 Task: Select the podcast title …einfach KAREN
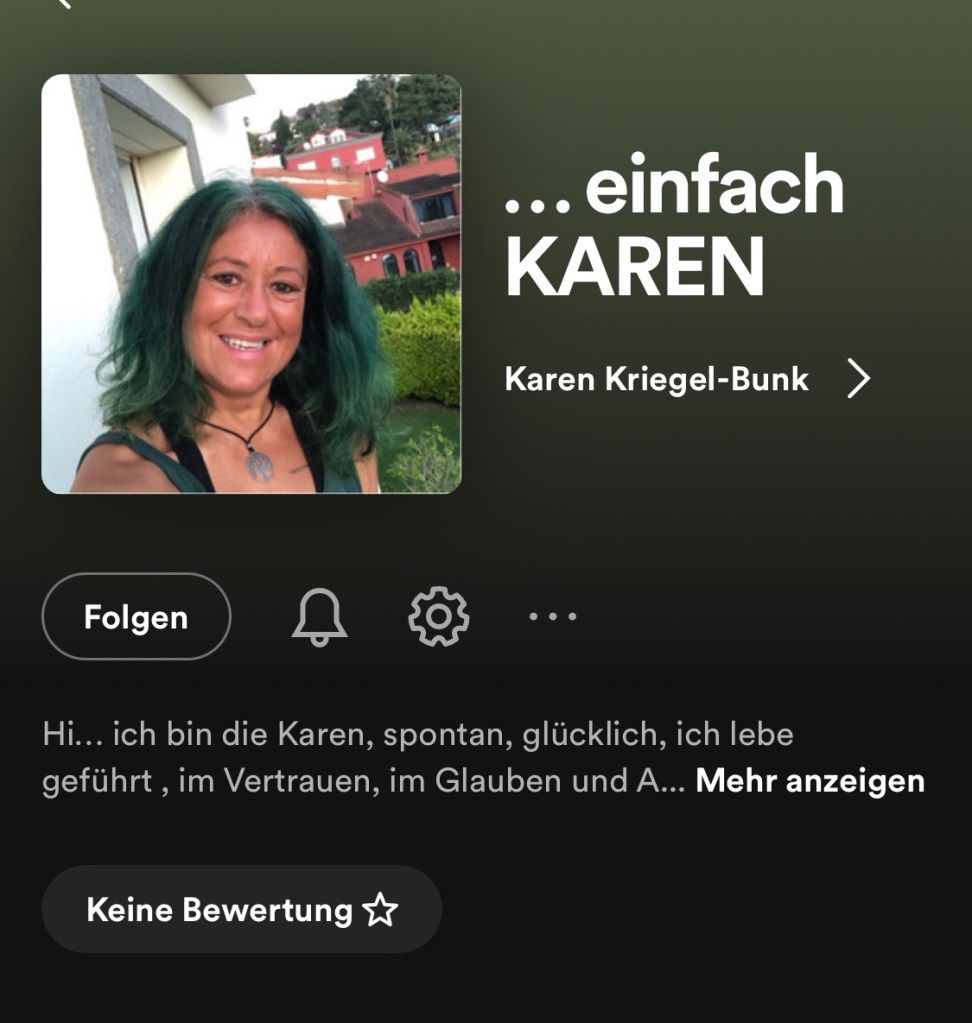coord(675,225)
